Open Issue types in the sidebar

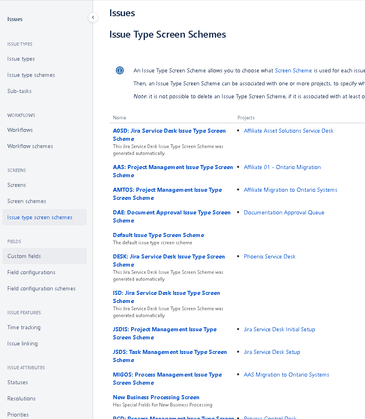pyautogui.click(x=21, y=59)
